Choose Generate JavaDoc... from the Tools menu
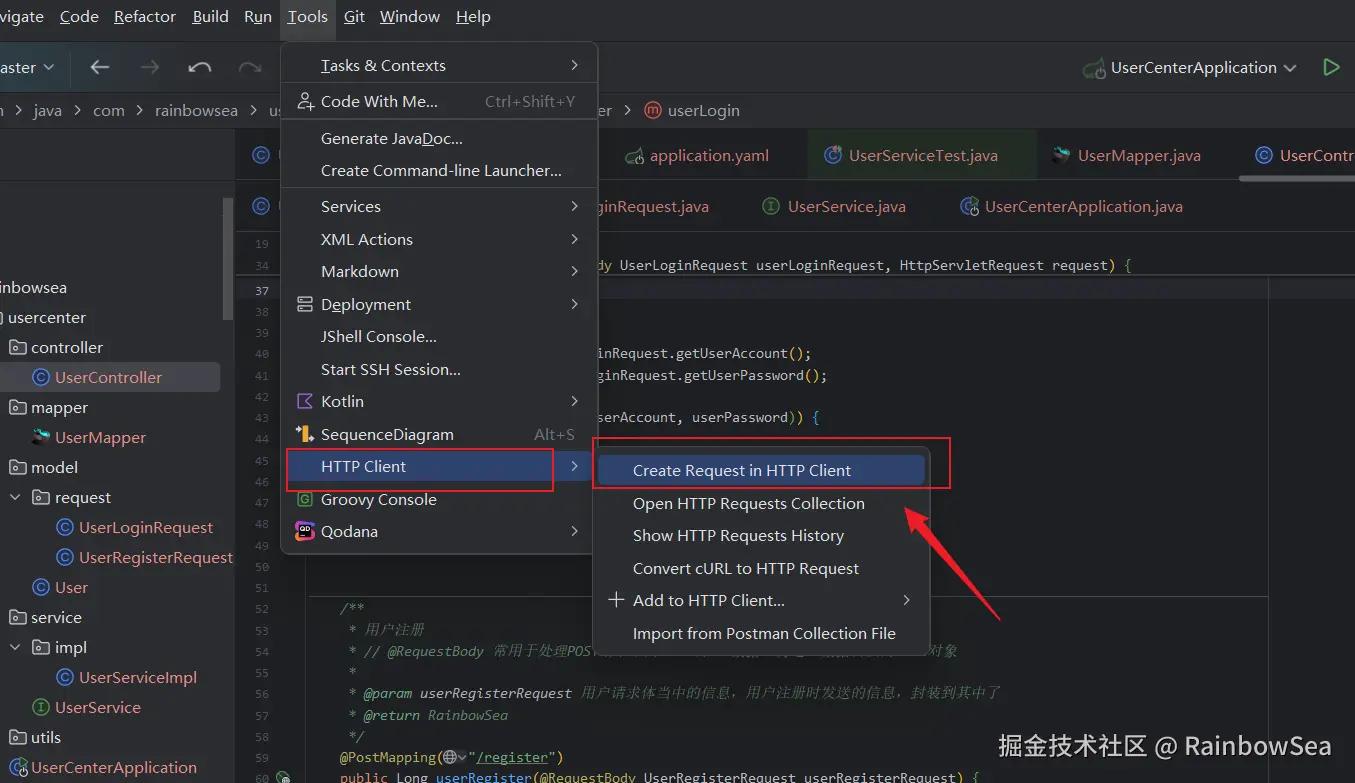 pos(440,138)
